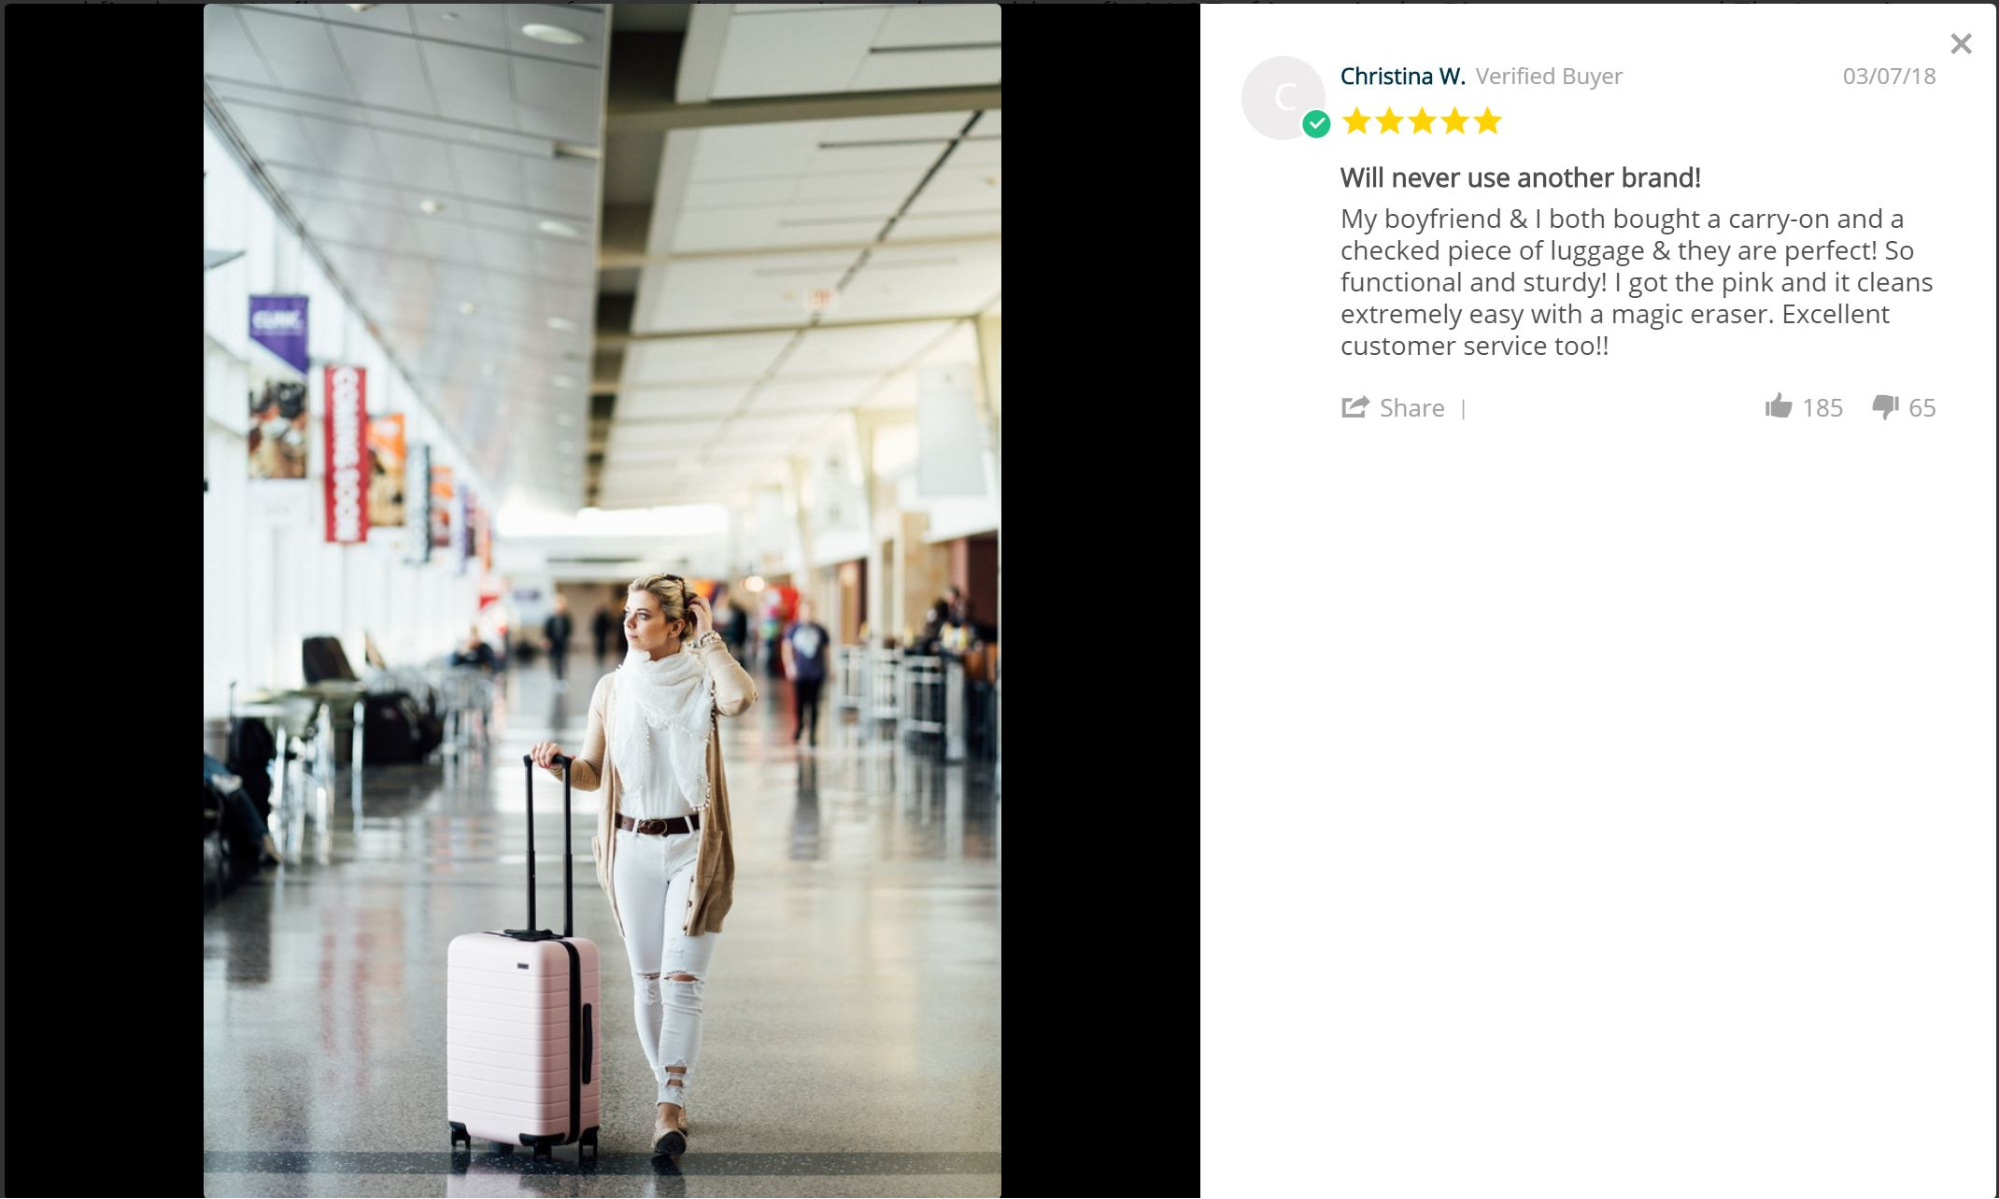Click the Verified Buyer label
Viewport: 1999px width, 1199px height.
tap(1549, 76)
